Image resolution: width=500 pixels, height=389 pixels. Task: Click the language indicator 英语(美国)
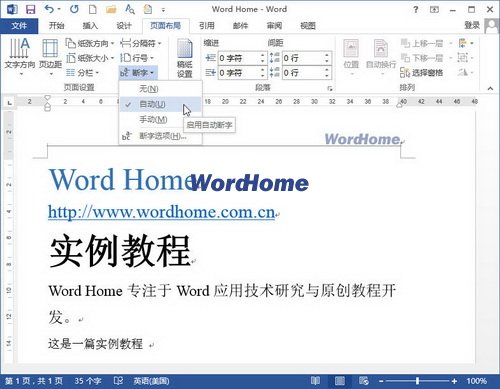coord(151,381)
